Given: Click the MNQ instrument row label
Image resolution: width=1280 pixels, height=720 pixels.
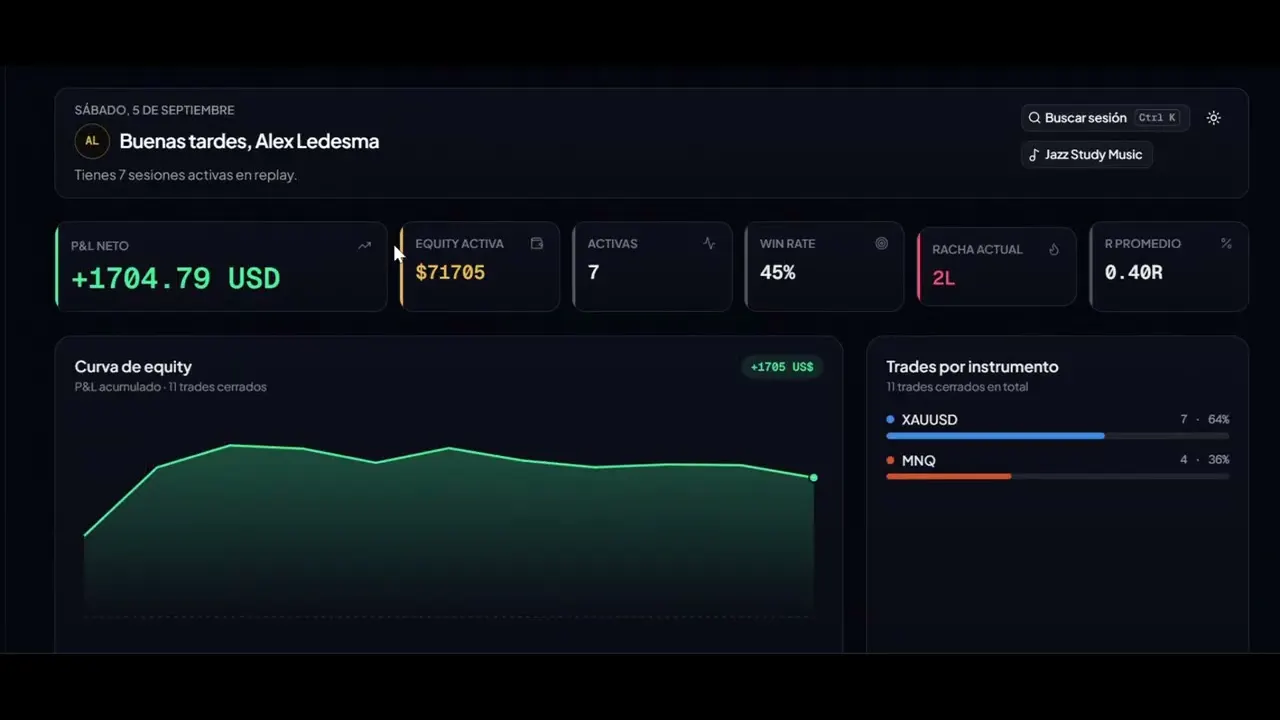Looking at the screenshot, I should coord(918,461).
